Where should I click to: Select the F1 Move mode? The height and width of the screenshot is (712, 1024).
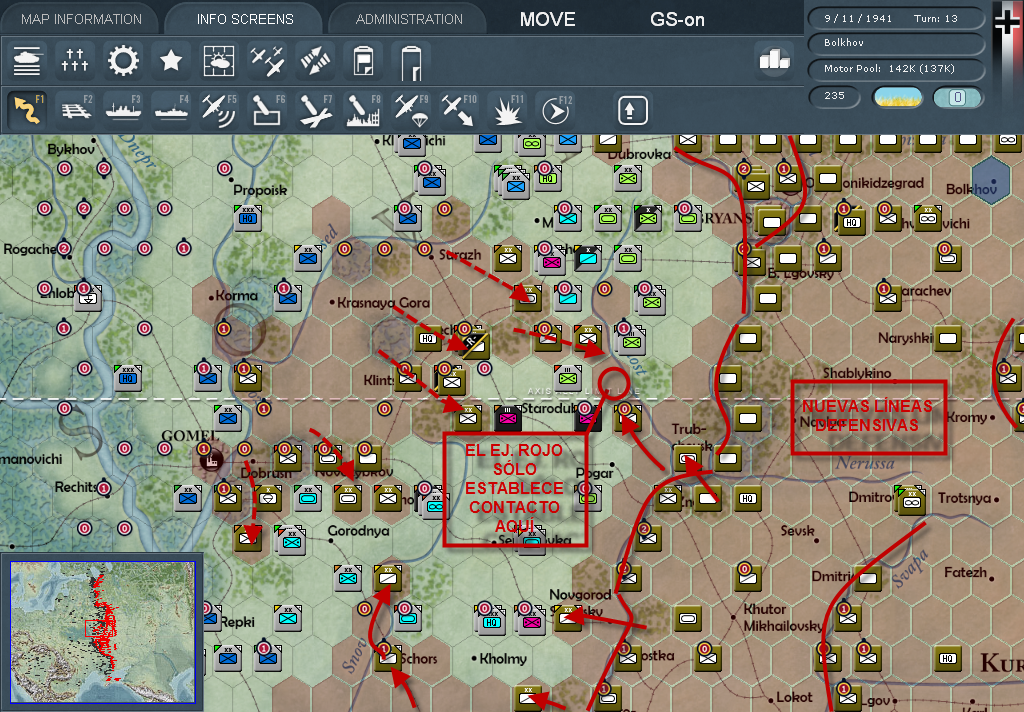tap(27, 109)
